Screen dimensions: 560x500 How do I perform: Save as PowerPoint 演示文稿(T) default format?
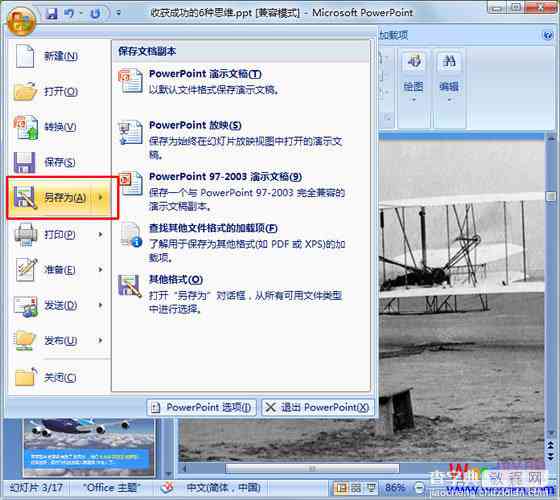pyautogui.click(x=241, y=81)
